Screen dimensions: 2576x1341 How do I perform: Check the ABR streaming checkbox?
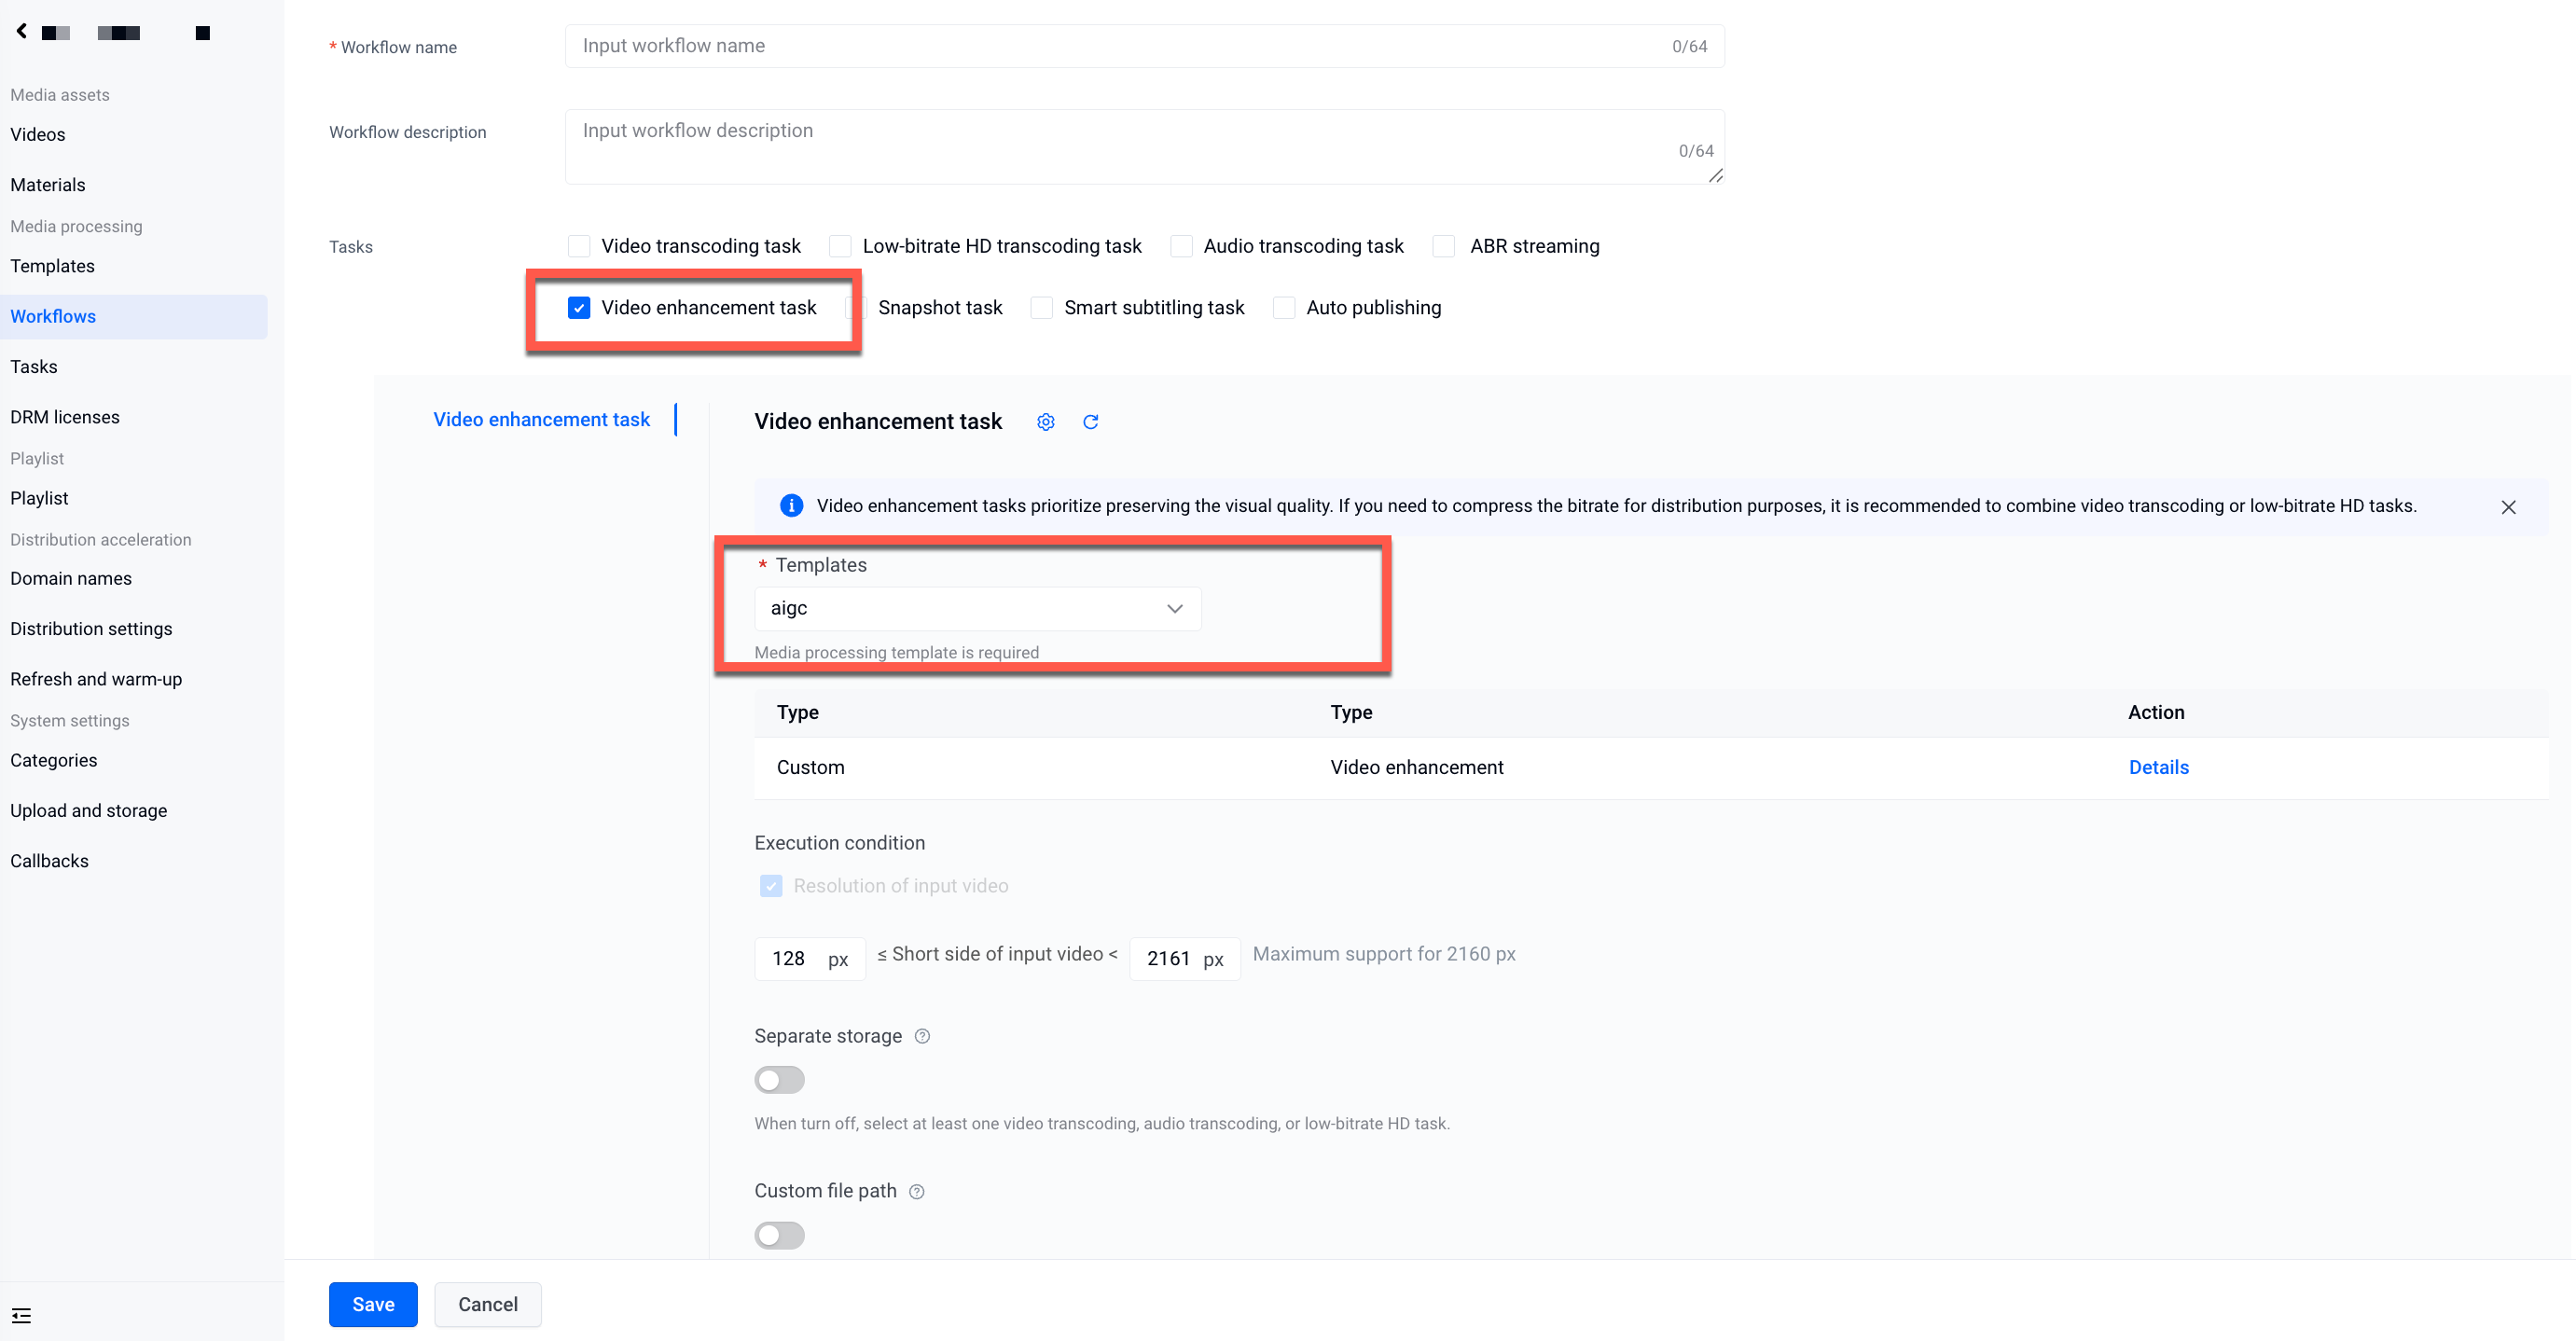click(x=1443, y=246)
